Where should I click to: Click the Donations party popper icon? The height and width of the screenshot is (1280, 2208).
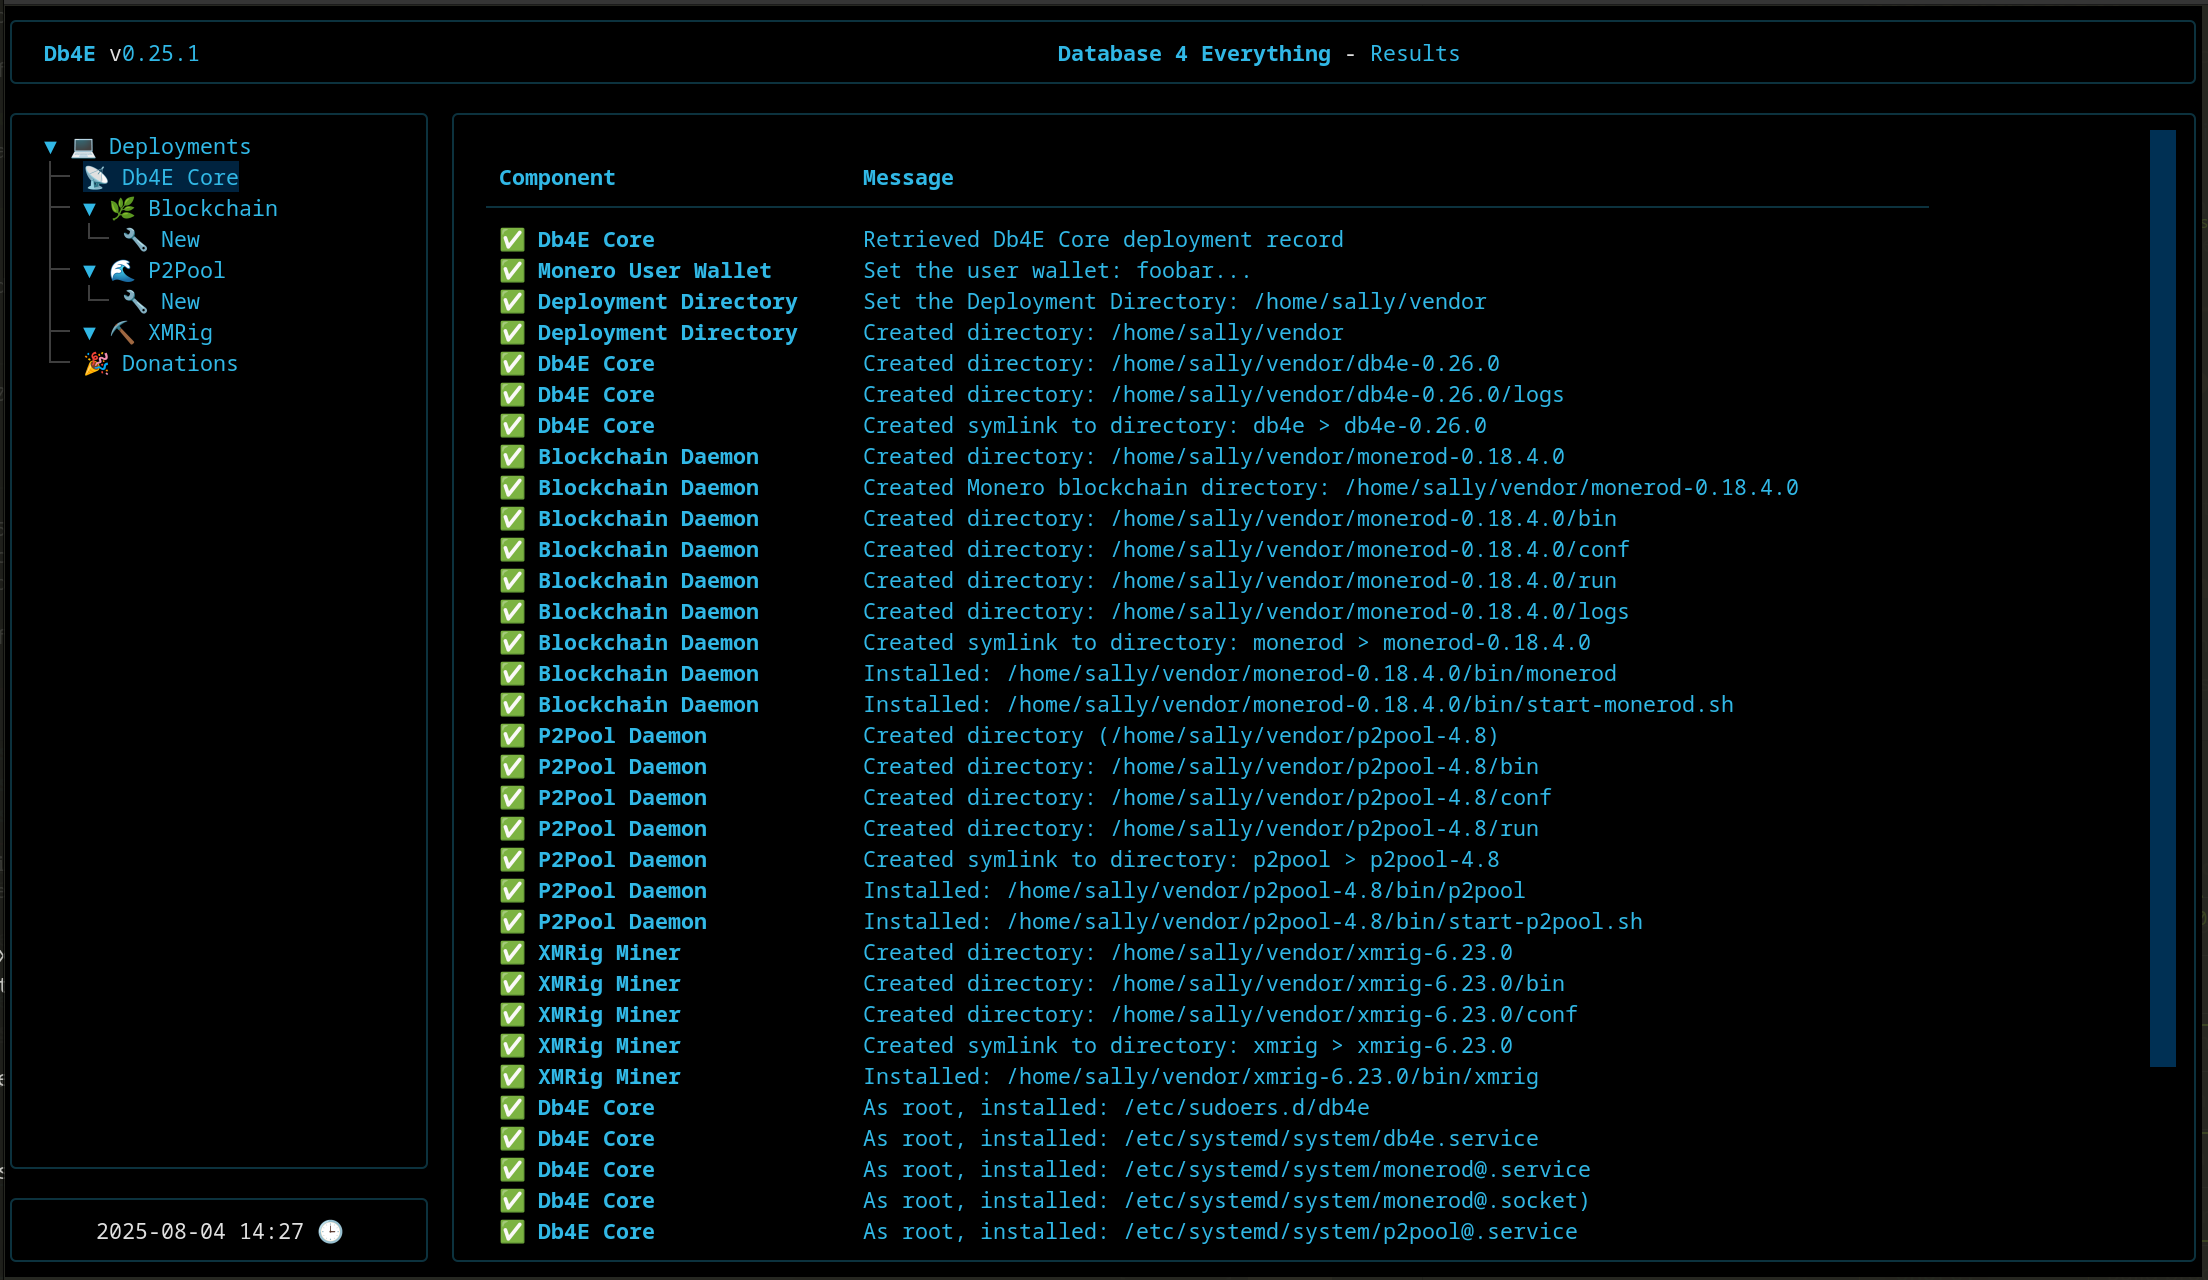[x=97, y=364]
